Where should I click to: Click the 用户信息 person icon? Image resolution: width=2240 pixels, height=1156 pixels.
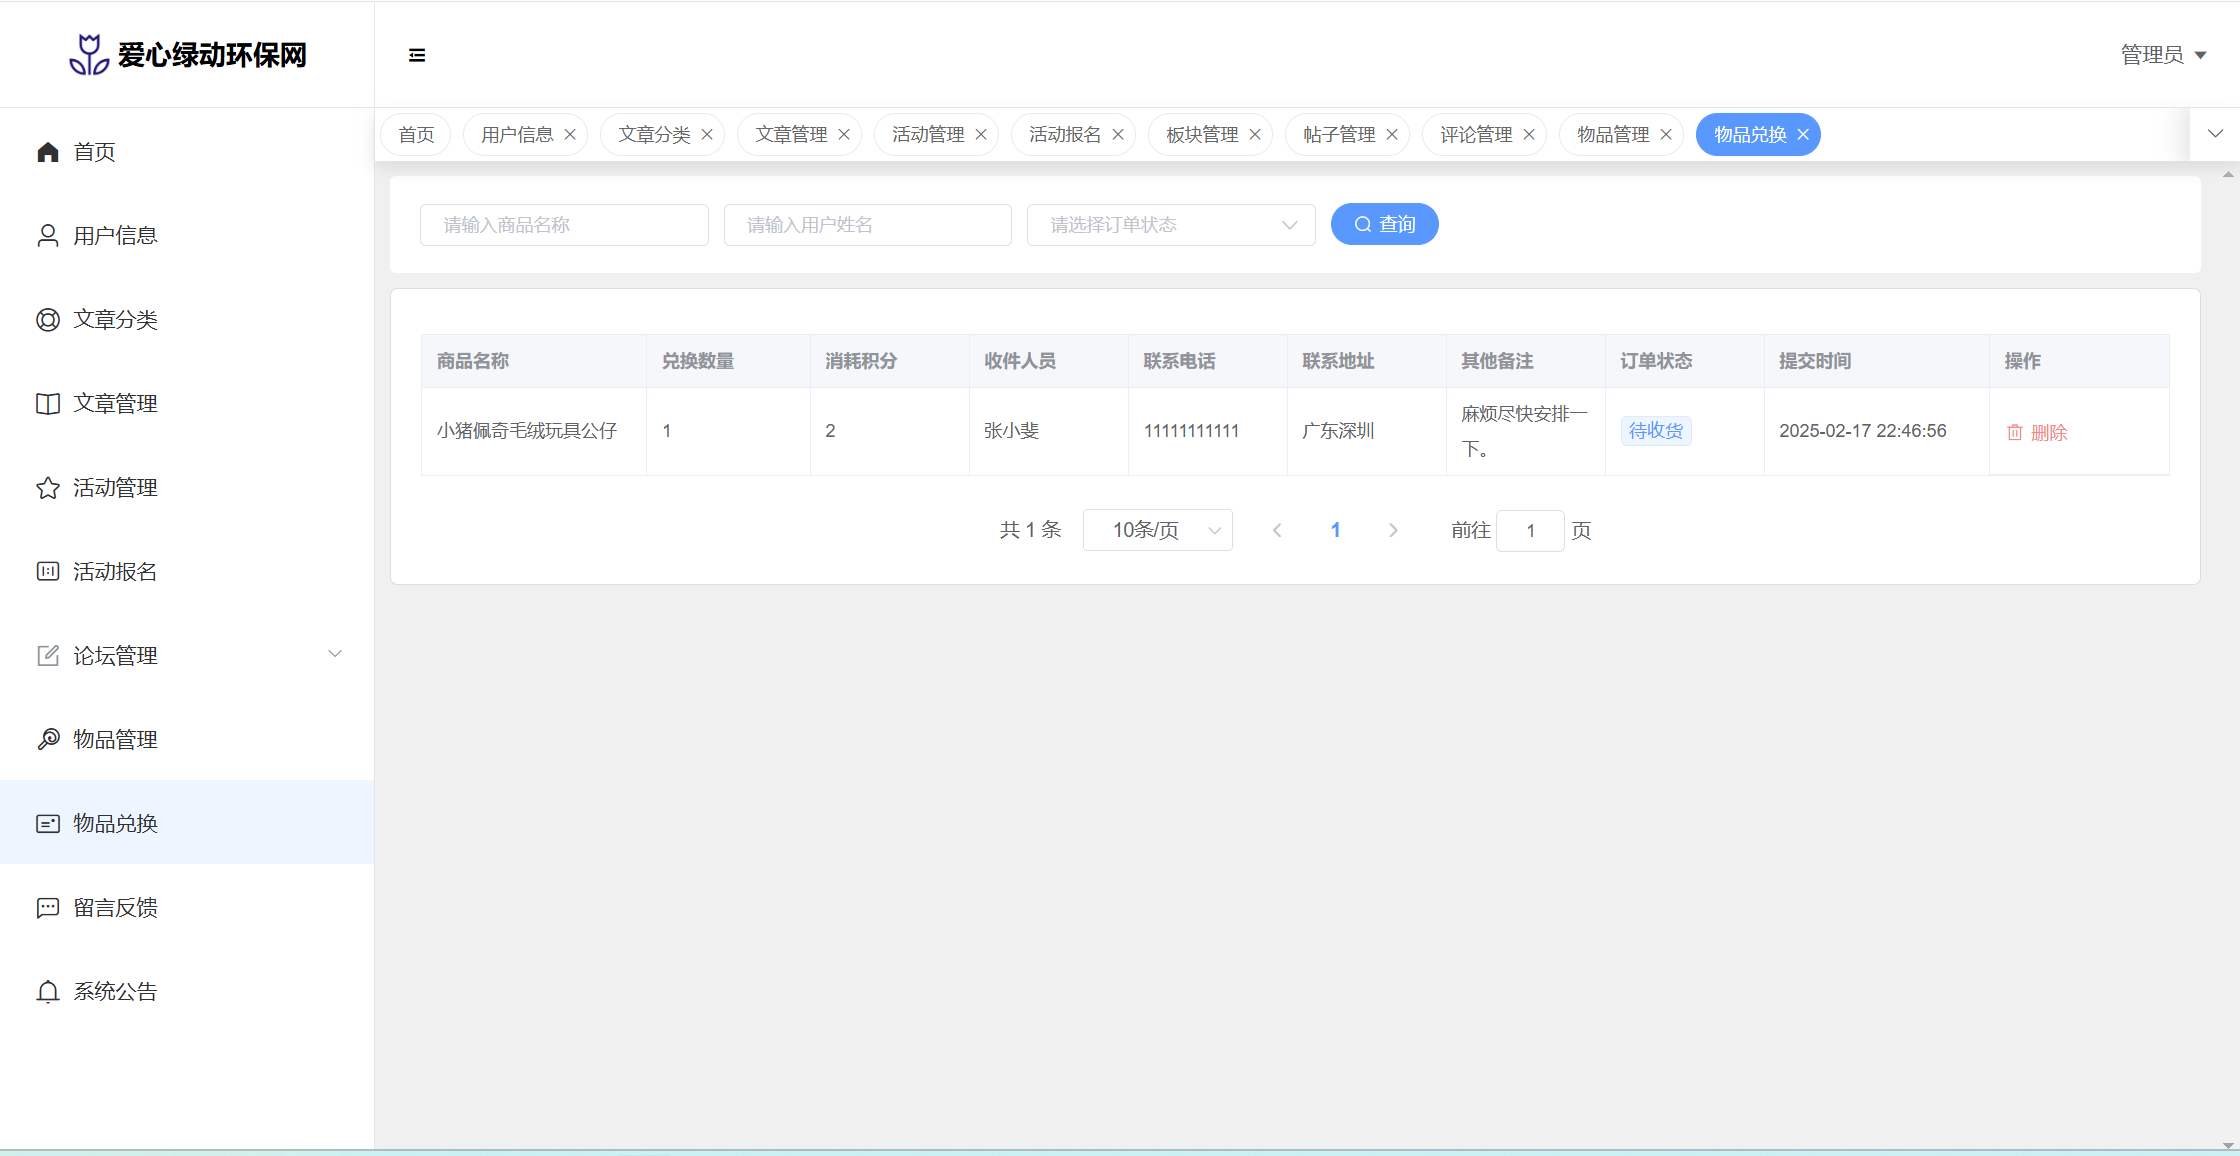[x=47, y=236]
